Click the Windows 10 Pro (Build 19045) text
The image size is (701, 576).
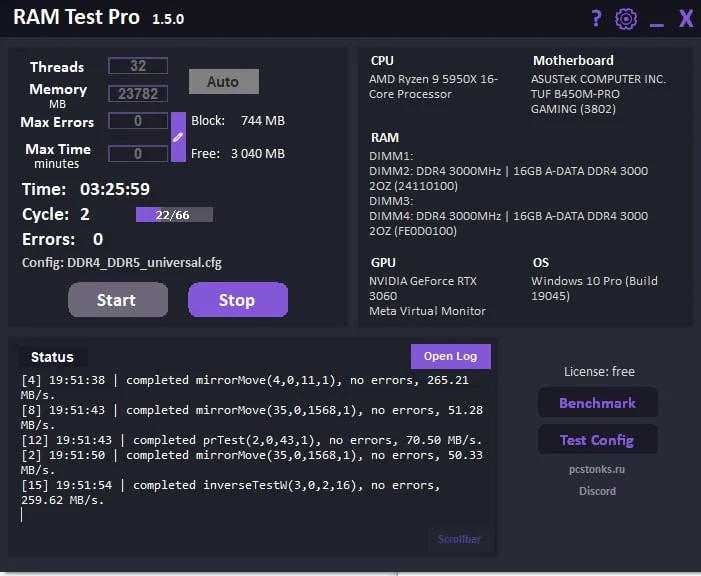[x=594, y=288]
